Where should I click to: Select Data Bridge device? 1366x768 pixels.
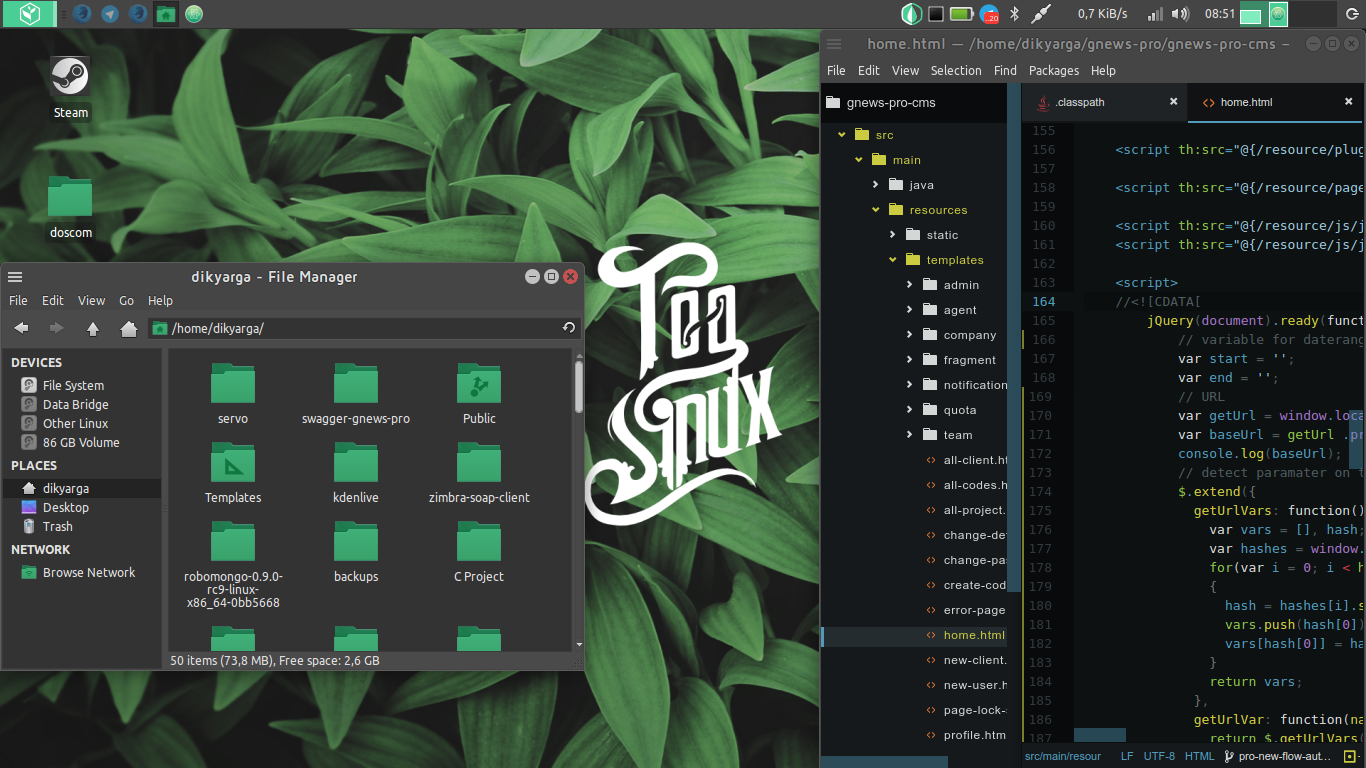pos(75,404)
